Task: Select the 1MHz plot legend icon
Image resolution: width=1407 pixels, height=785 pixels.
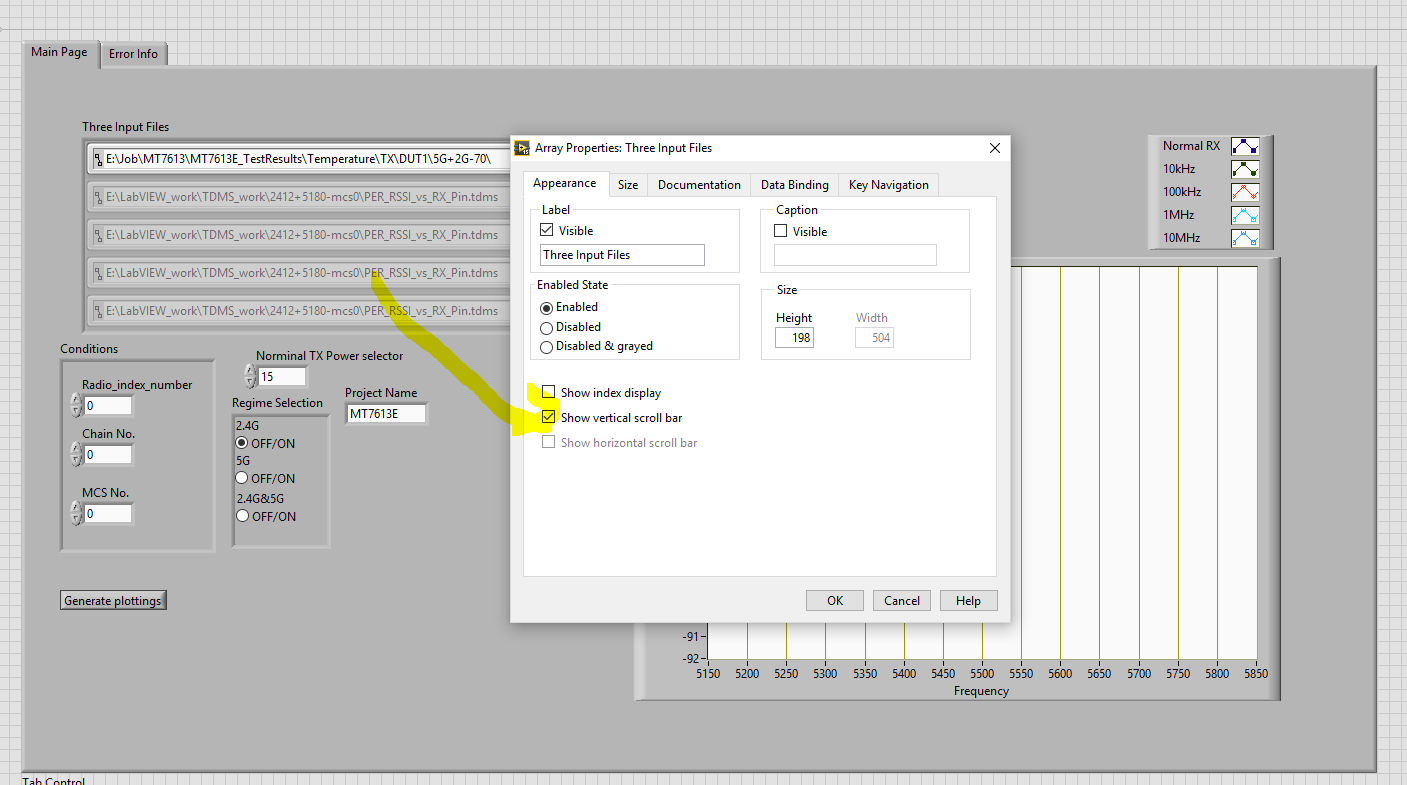Action: point(1244,214)
